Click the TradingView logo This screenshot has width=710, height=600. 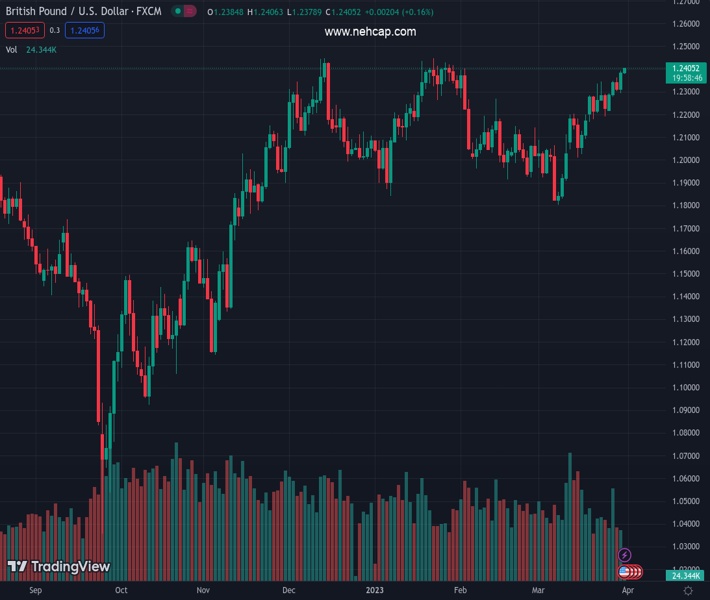58,567
